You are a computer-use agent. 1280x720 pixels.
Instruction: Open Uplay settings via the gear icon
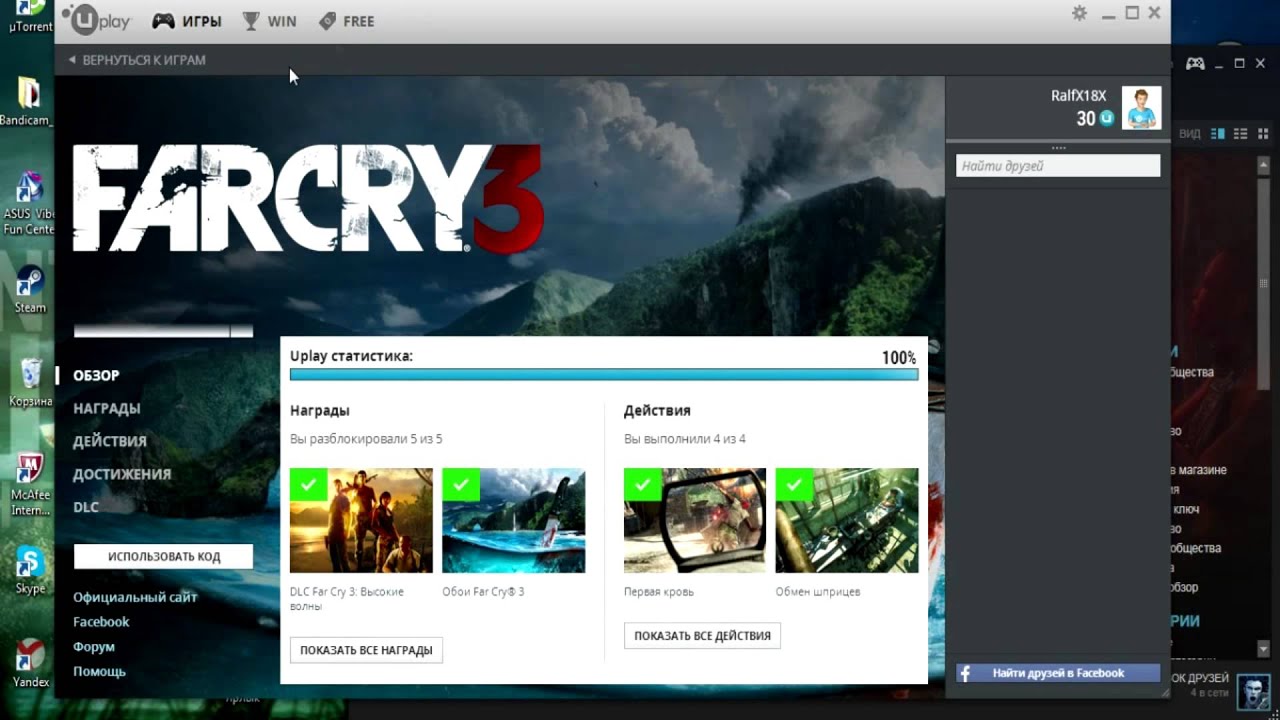pyautogui.click(x=1079, y=13)
